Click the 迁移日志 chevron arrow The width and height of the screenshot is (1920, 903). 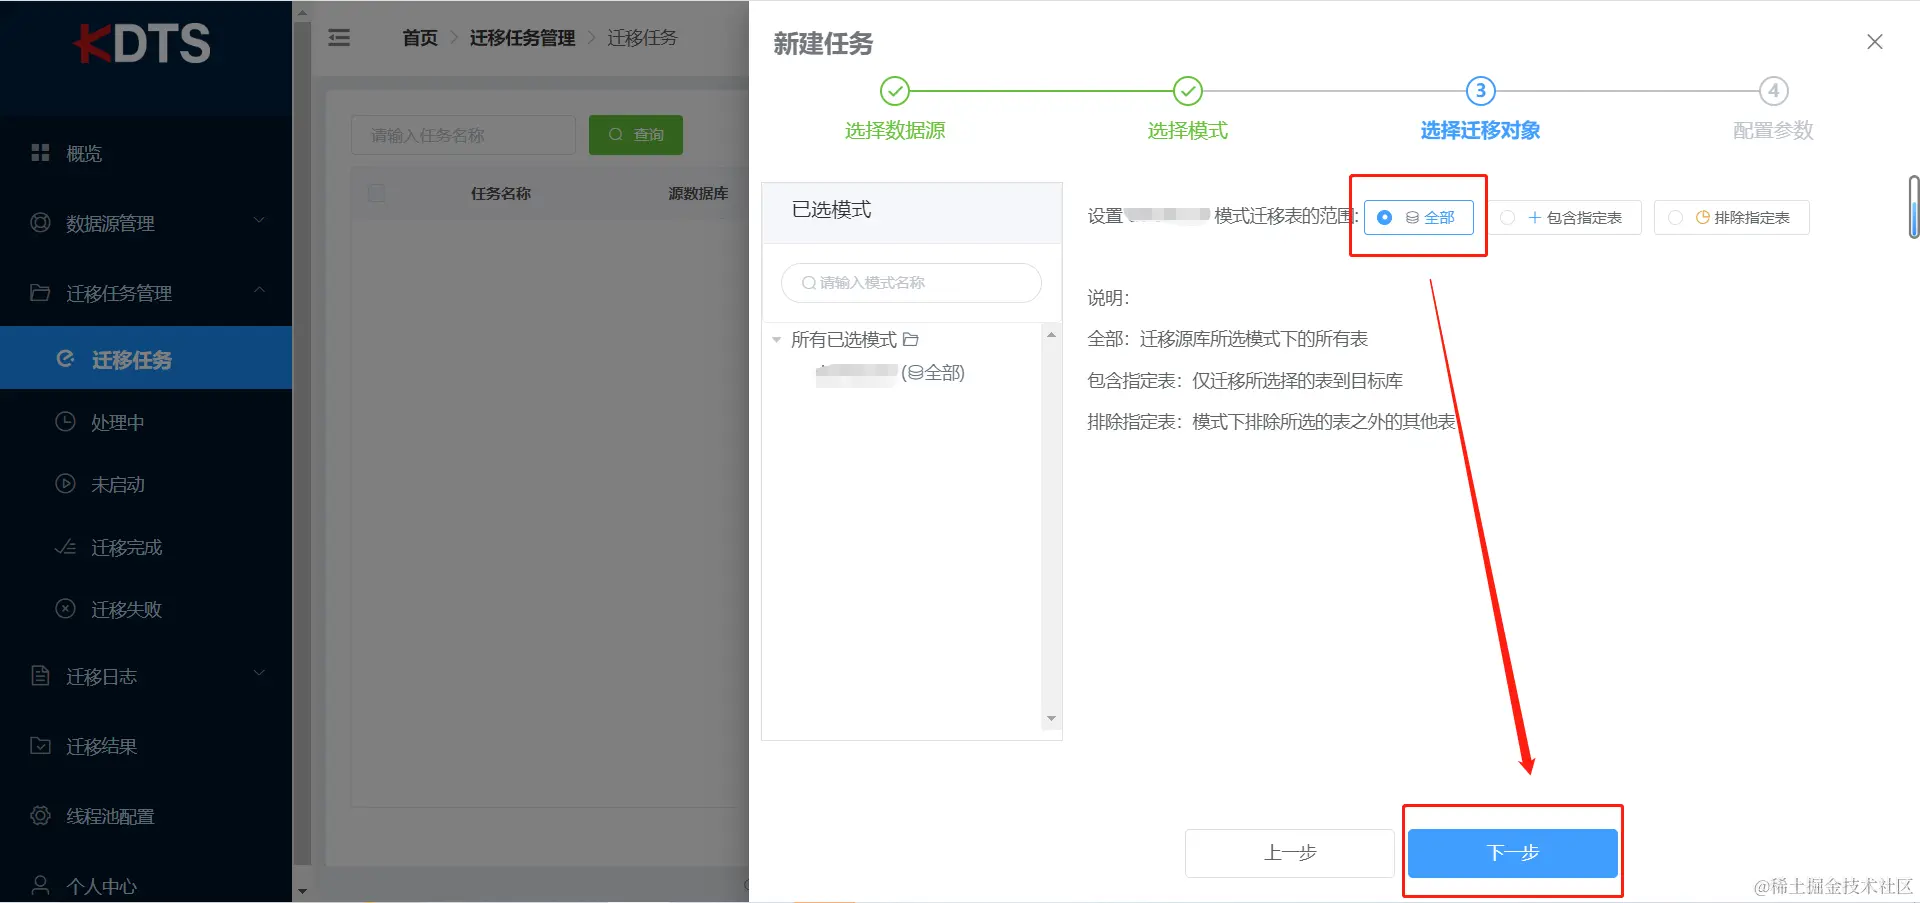pyautogui.click(x=259, y=673)
